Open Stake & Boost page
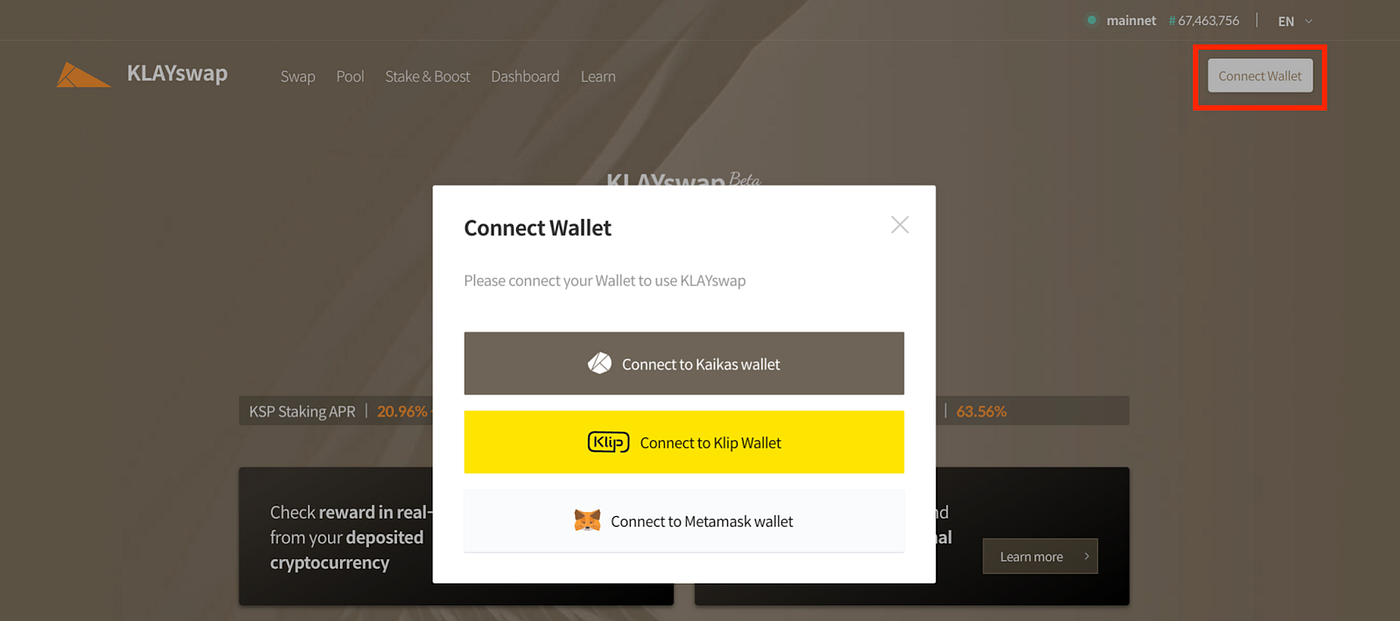Screen dimensions: 1400x621 [x=427, y=76]
